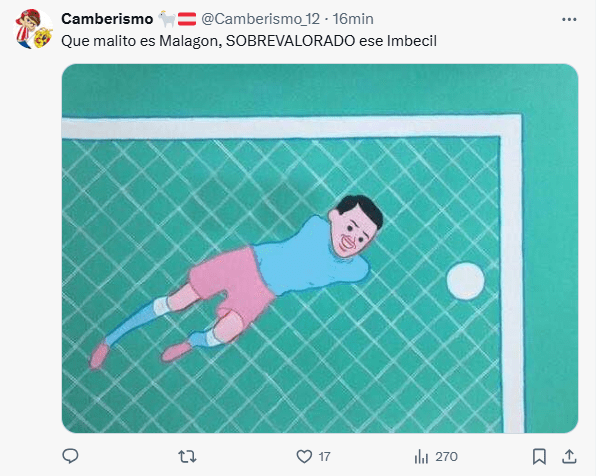Open the attached image at the goalkeeper's face
This screenshot has height=476, width=606.
[354, 231]
